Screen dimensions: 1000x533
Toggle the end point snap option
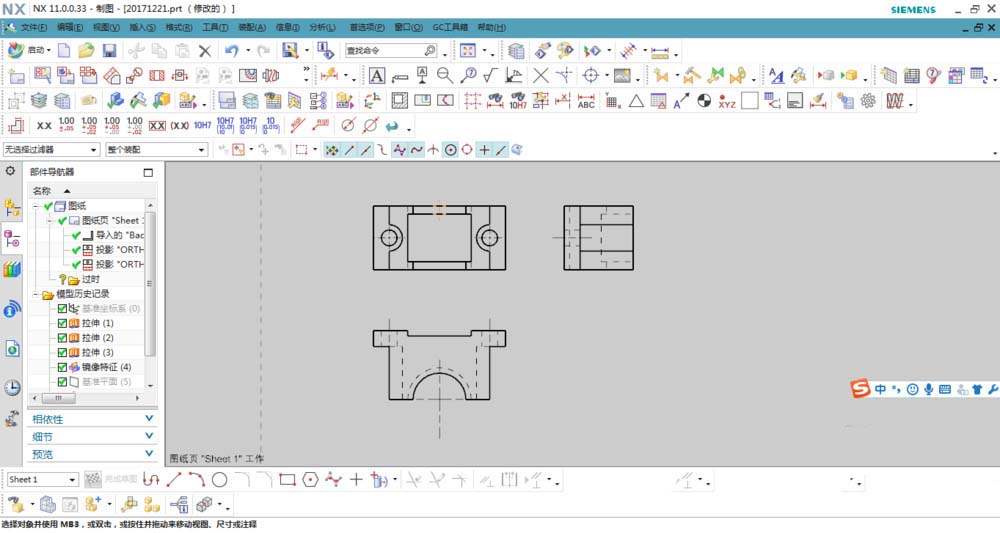point(349,150)
